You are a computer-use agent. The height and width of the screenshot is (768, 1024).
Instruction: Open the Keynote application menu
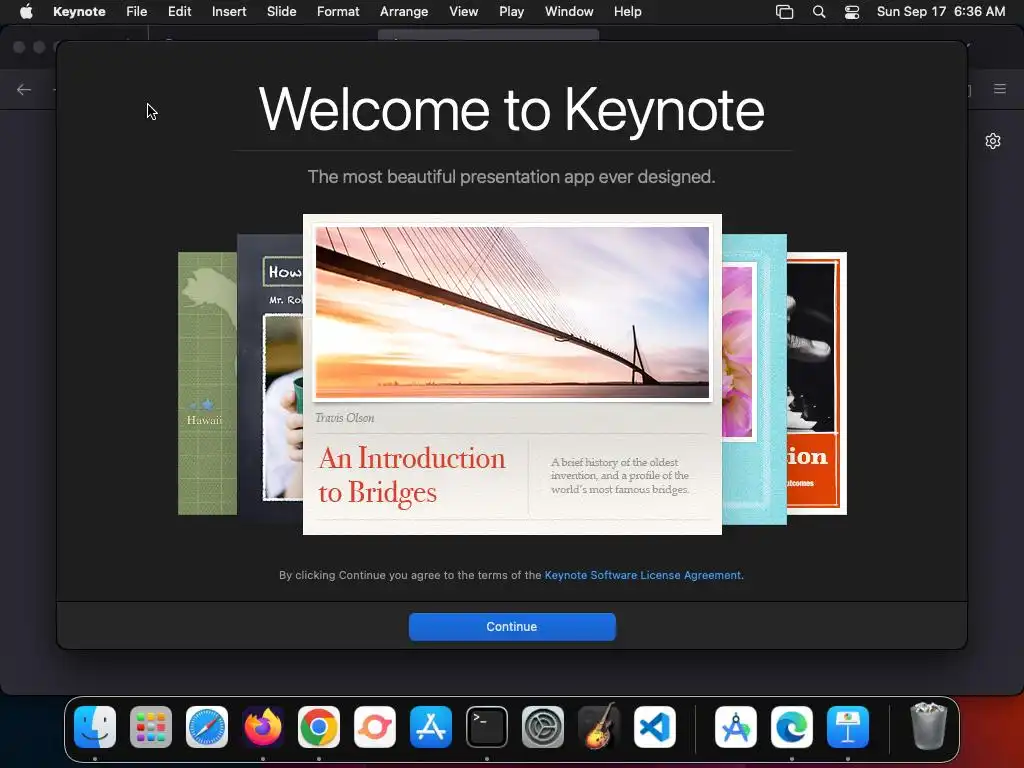click(79, 12)
